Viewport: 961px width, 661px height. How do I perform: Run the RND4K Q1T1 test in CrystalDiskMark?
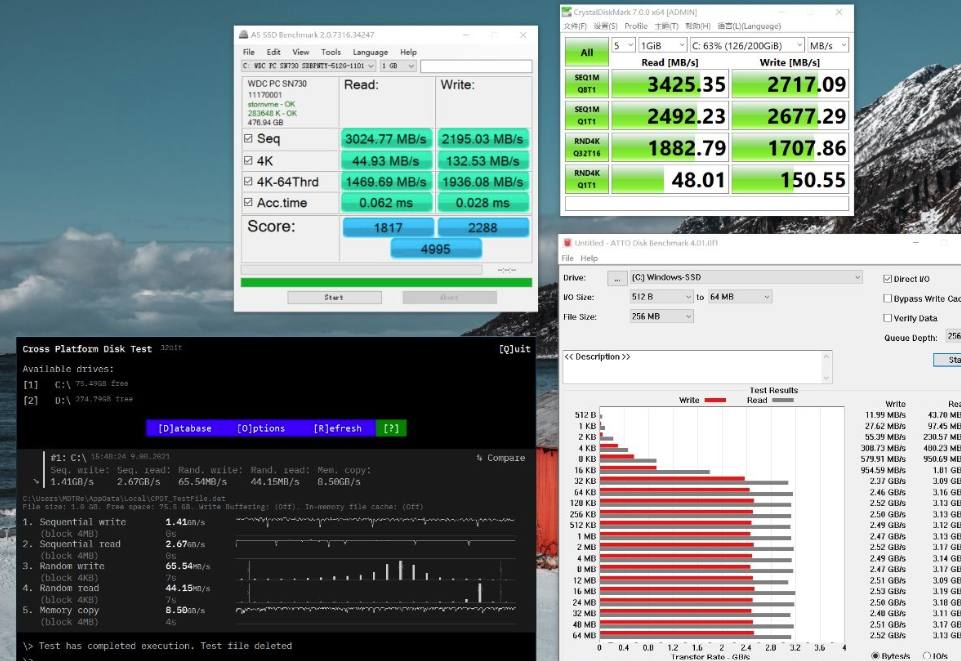tap(587, 179)
